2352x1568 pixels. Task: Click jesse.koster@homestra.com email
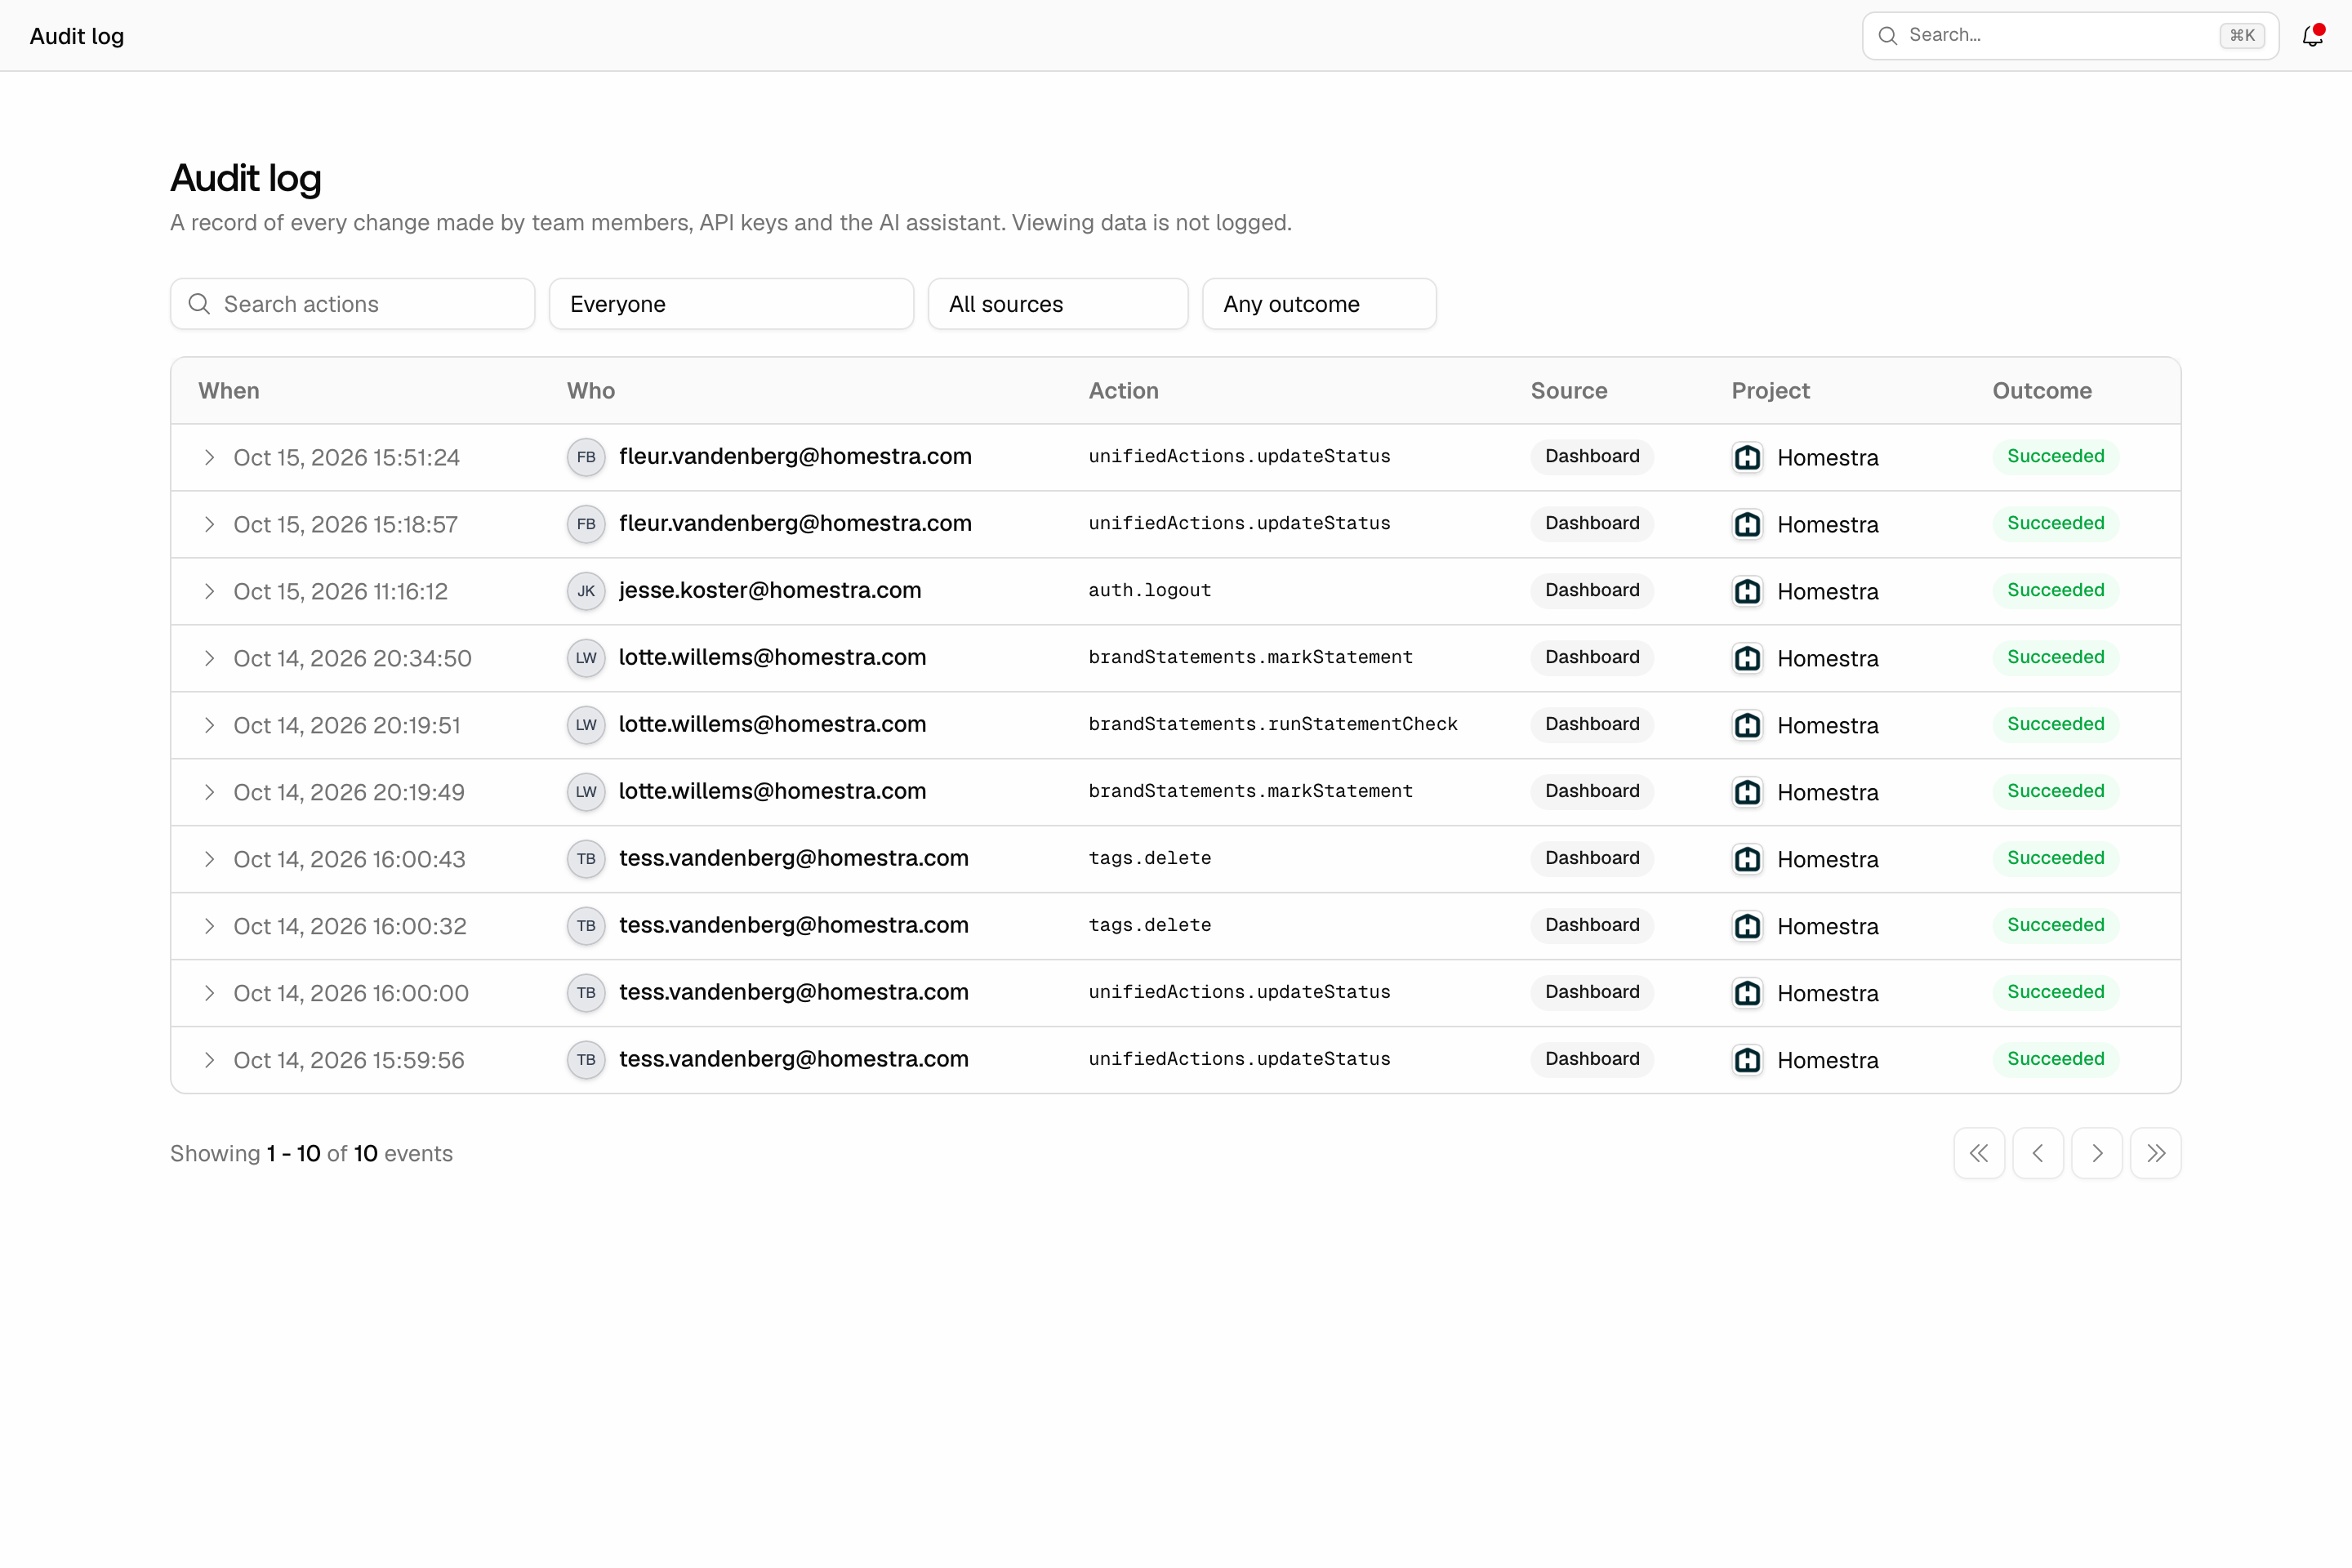pyautogui.click(x=770, y=590)
